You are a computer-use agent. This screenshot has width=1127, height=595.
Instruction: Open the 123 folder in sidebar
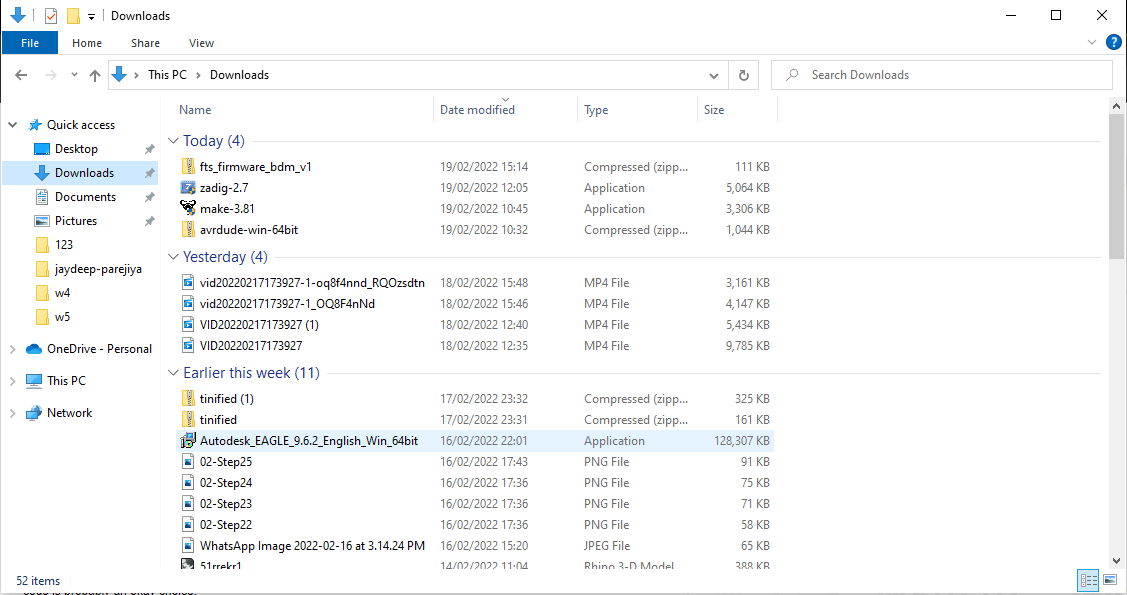click(x=64, y=244)
